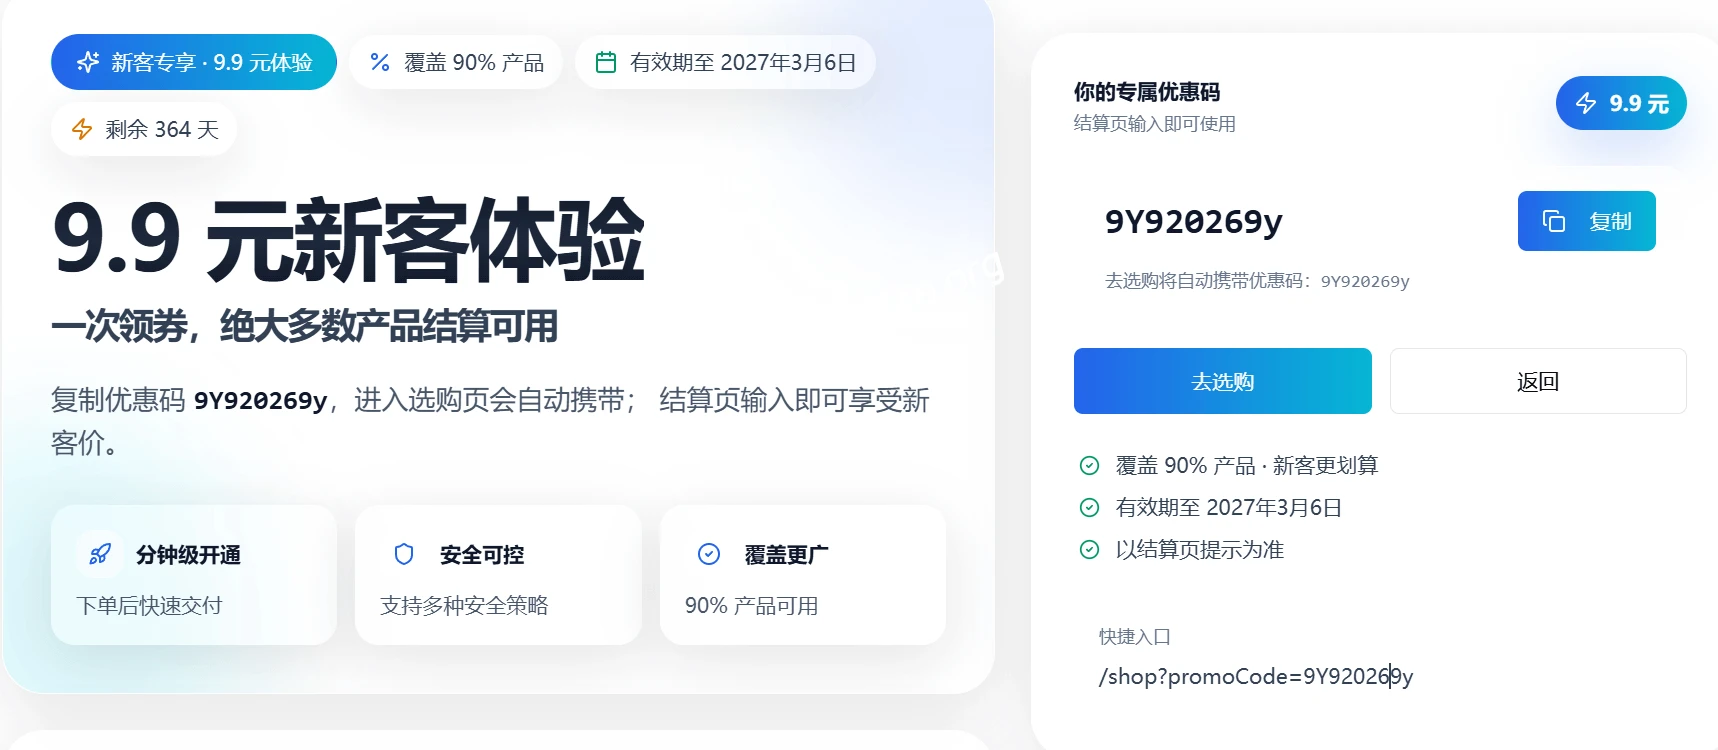Copy the promo code with 复制 button
Viewport: 1718px width, 750px height.
[x=1587, y=221]
